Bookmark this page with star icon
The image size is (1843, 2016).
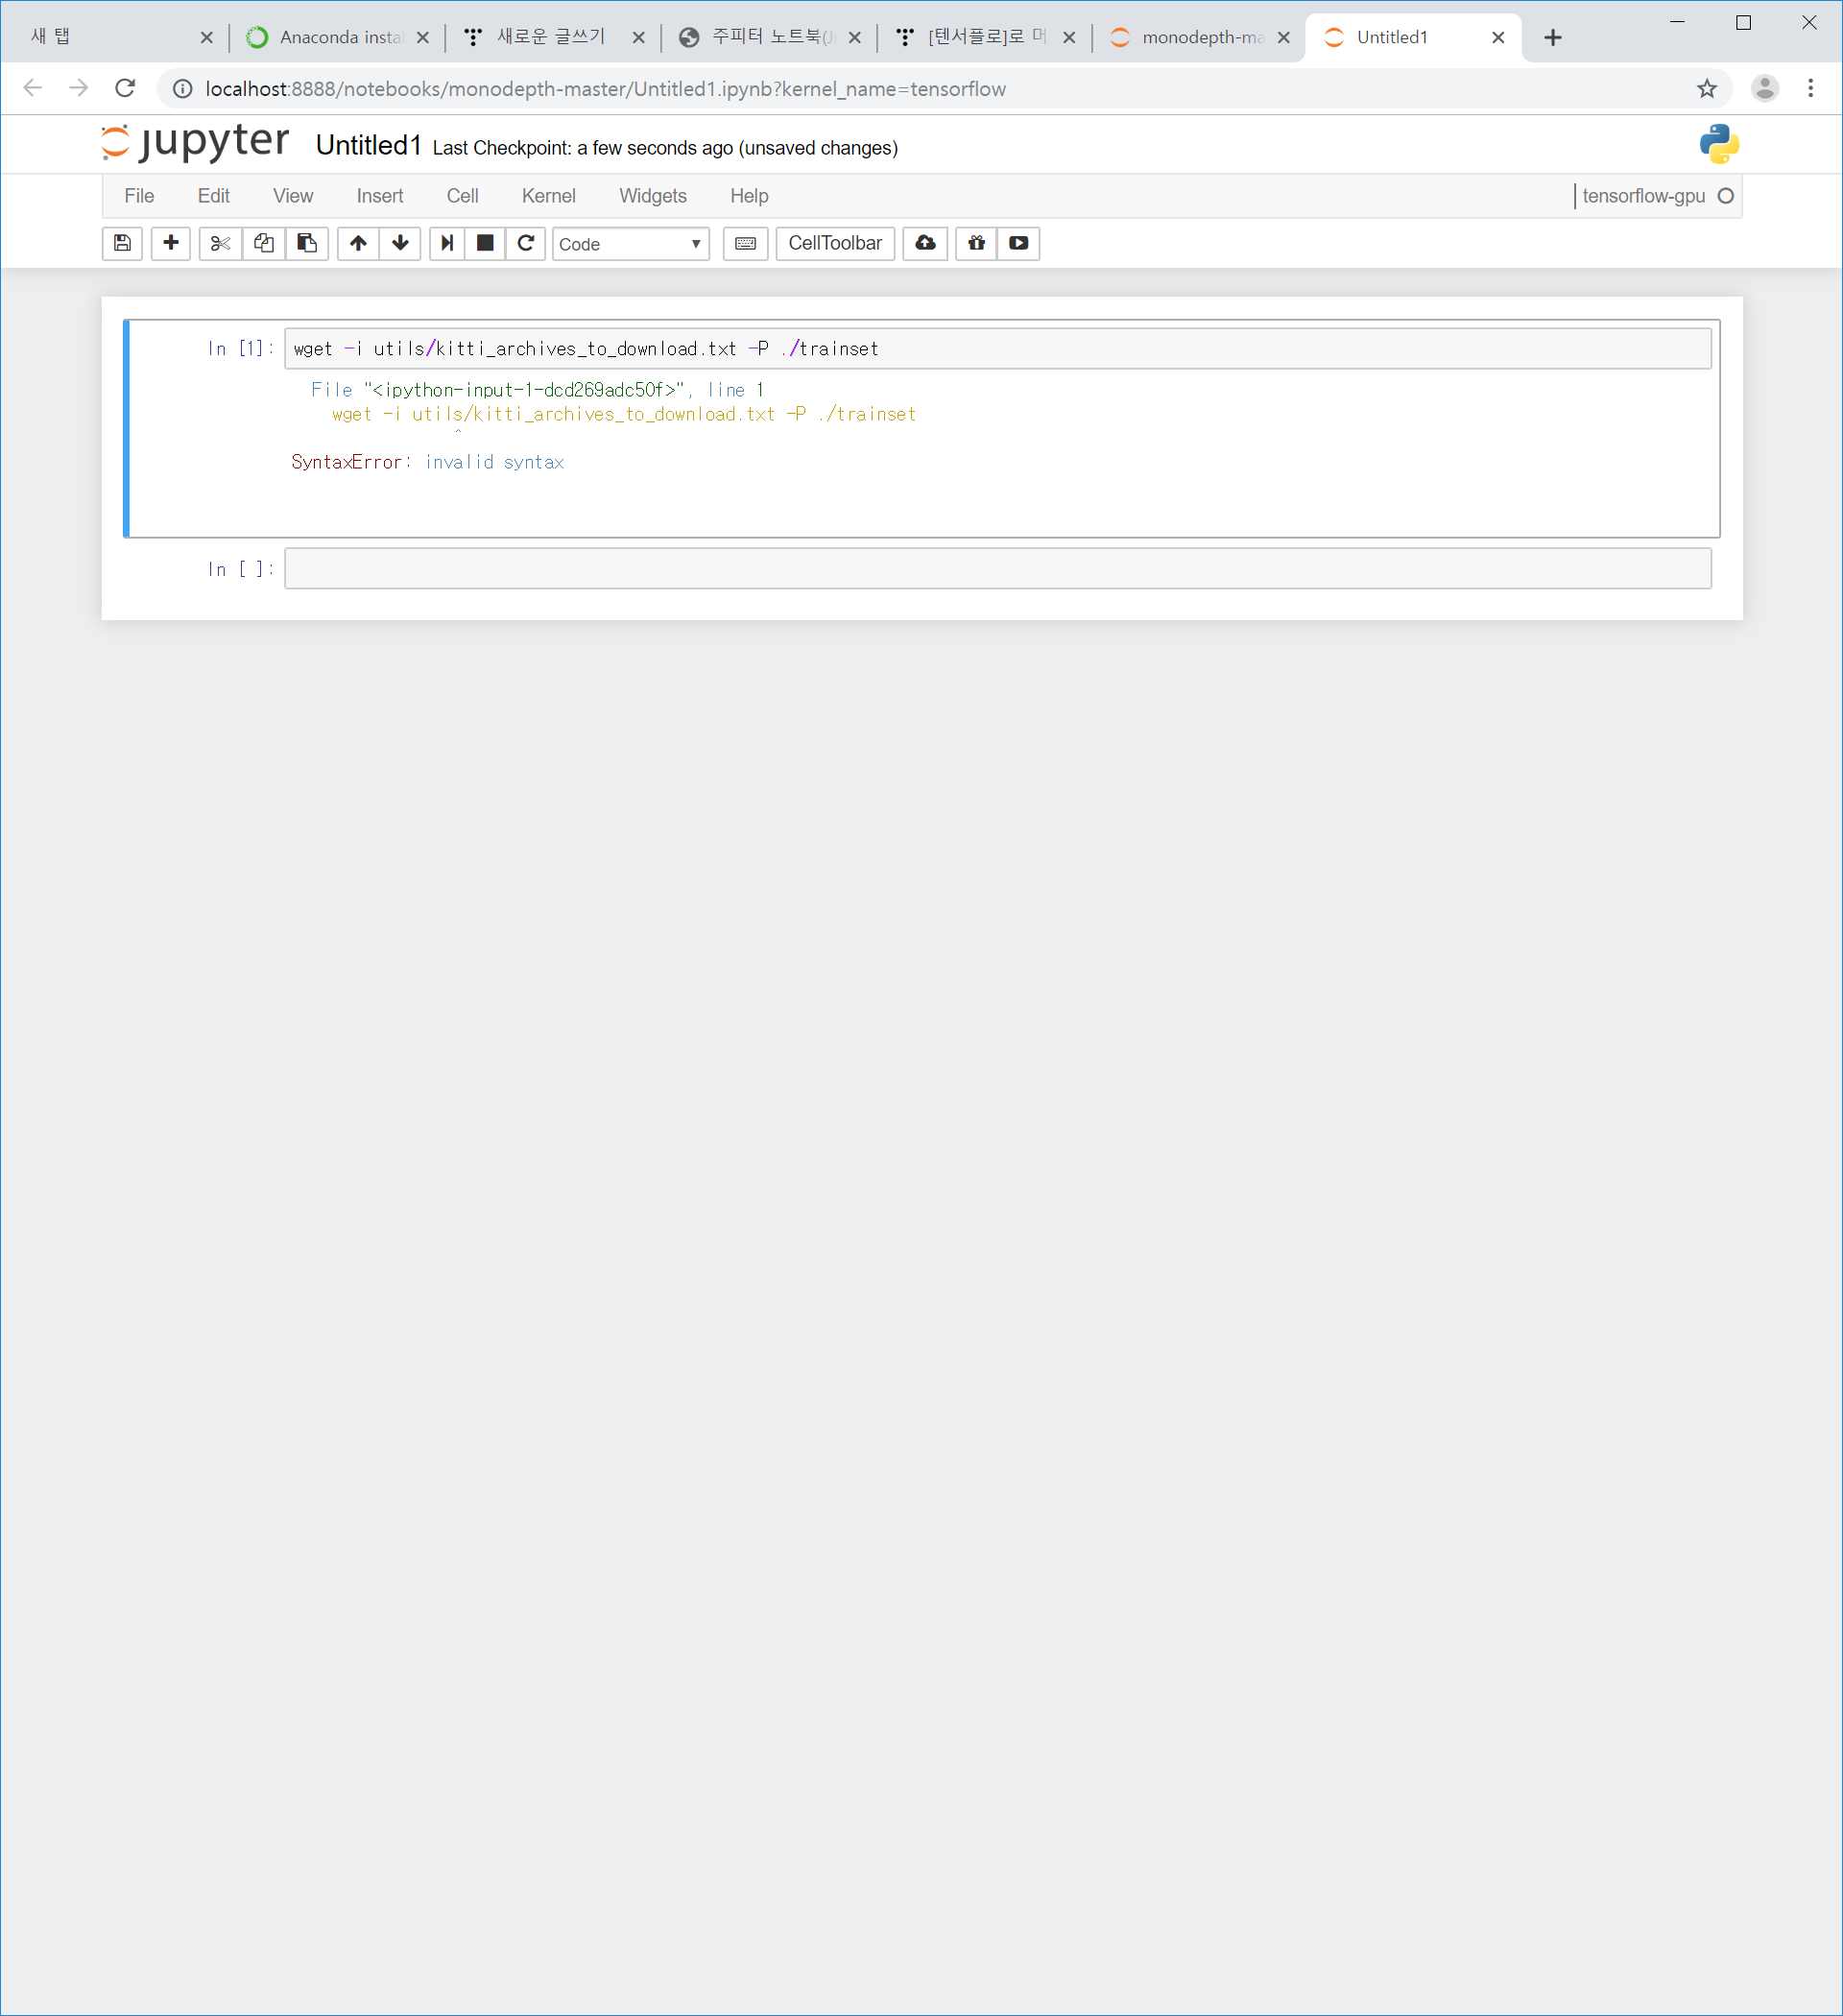point(1706,89)
